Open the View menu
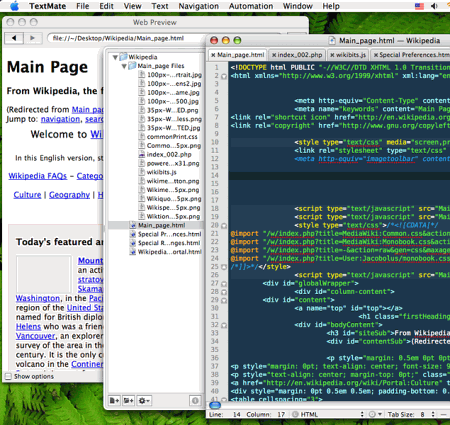 pyautogui.click(x=132, y=6)
